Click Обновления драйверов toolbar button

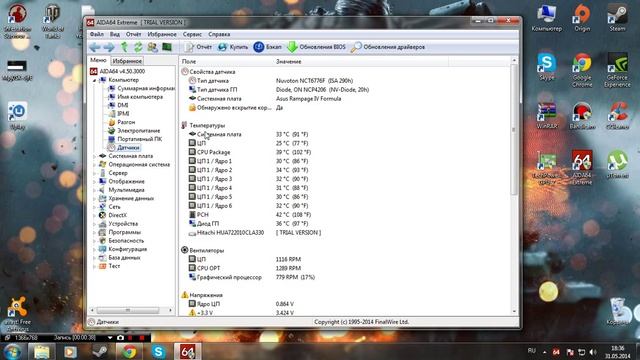388,47
